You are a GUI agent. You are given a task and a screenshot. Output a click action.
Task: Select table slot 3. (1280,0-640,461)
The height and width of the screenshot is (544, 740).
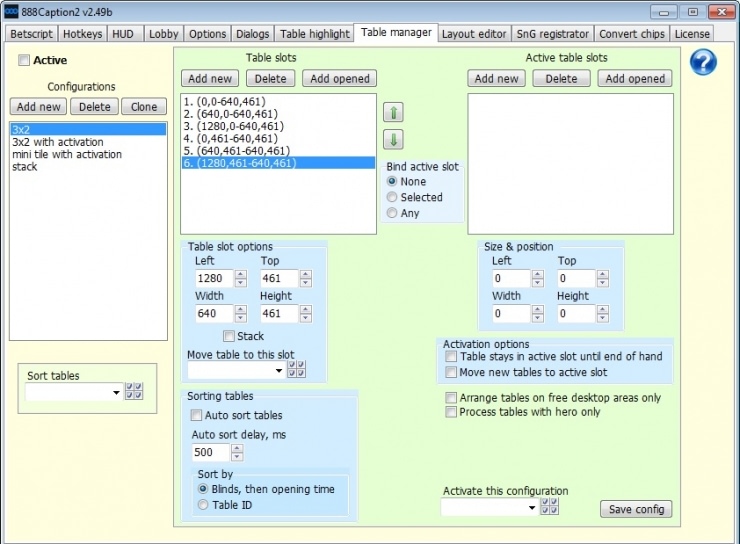coord(278,126)
